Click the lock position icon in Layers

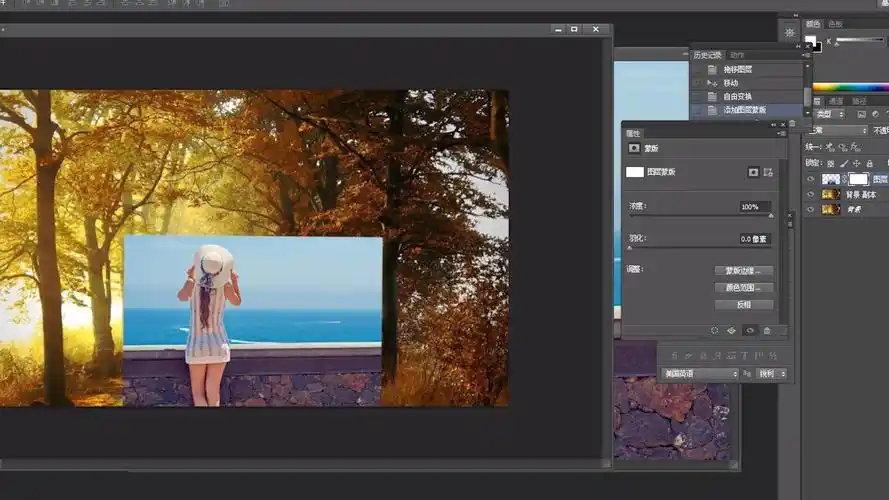coord(857,163)
